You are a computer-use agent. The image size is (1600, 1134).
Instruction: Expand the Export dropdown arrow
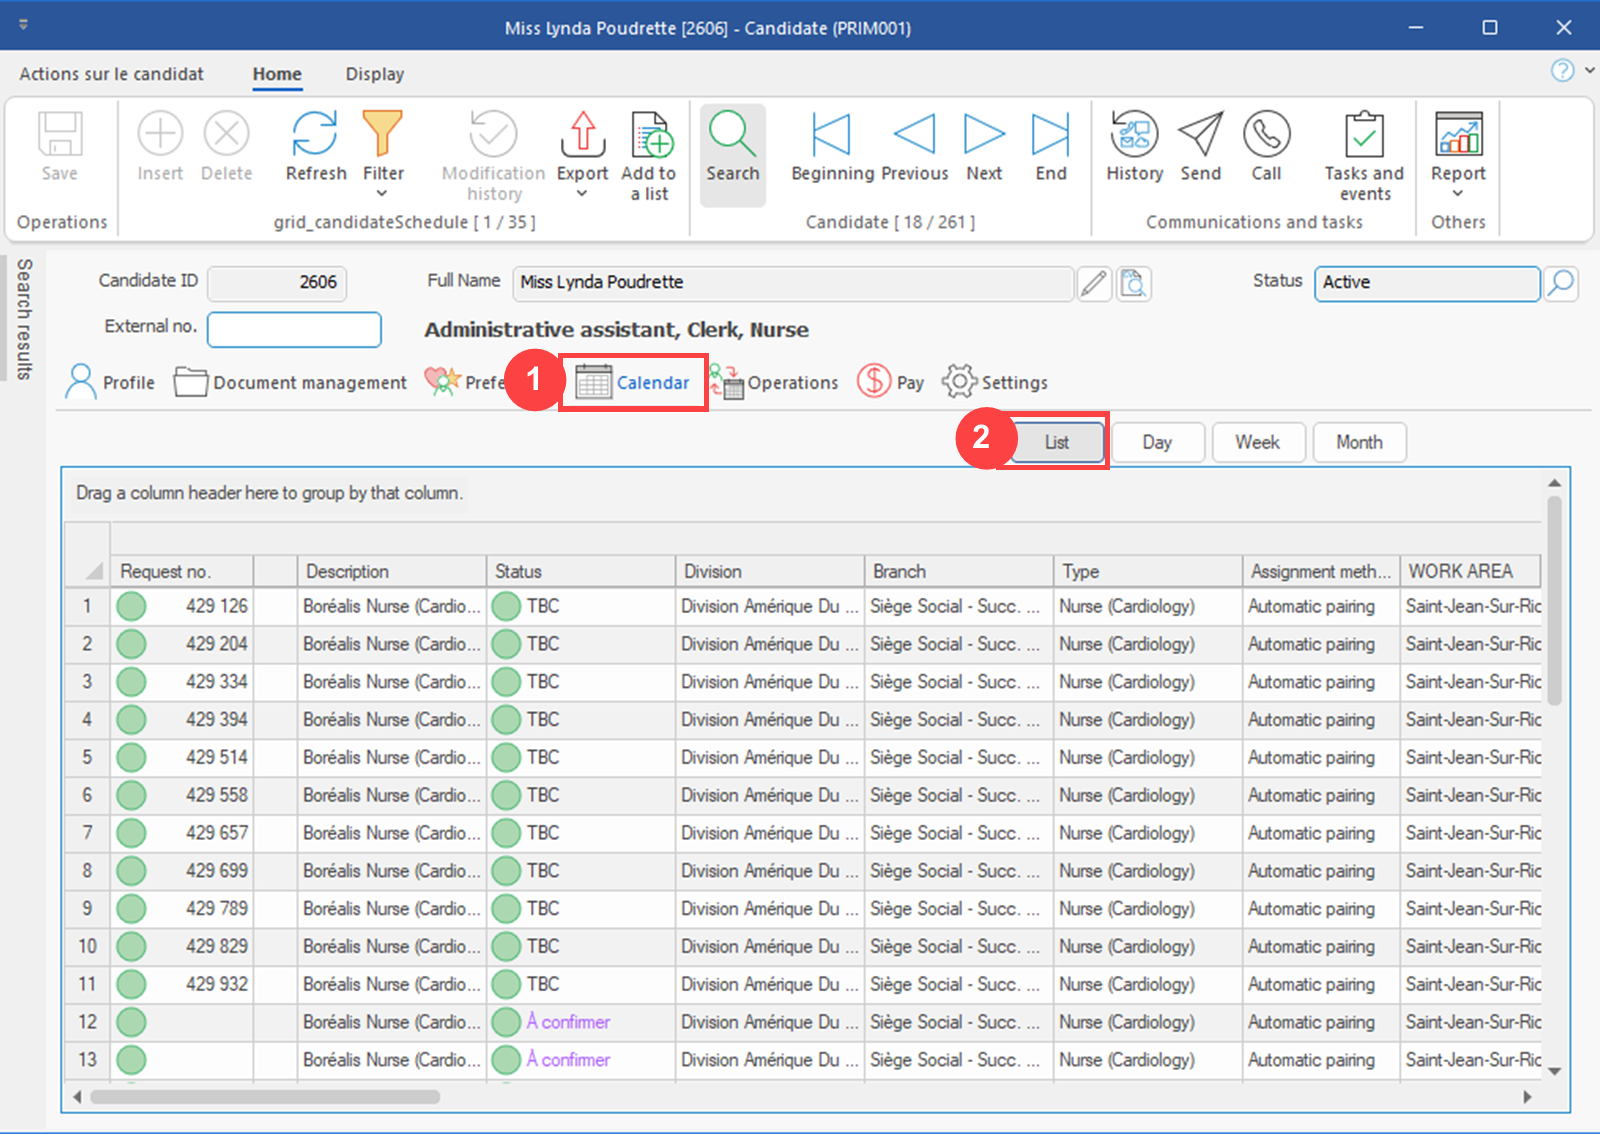(x=582, y=194)
